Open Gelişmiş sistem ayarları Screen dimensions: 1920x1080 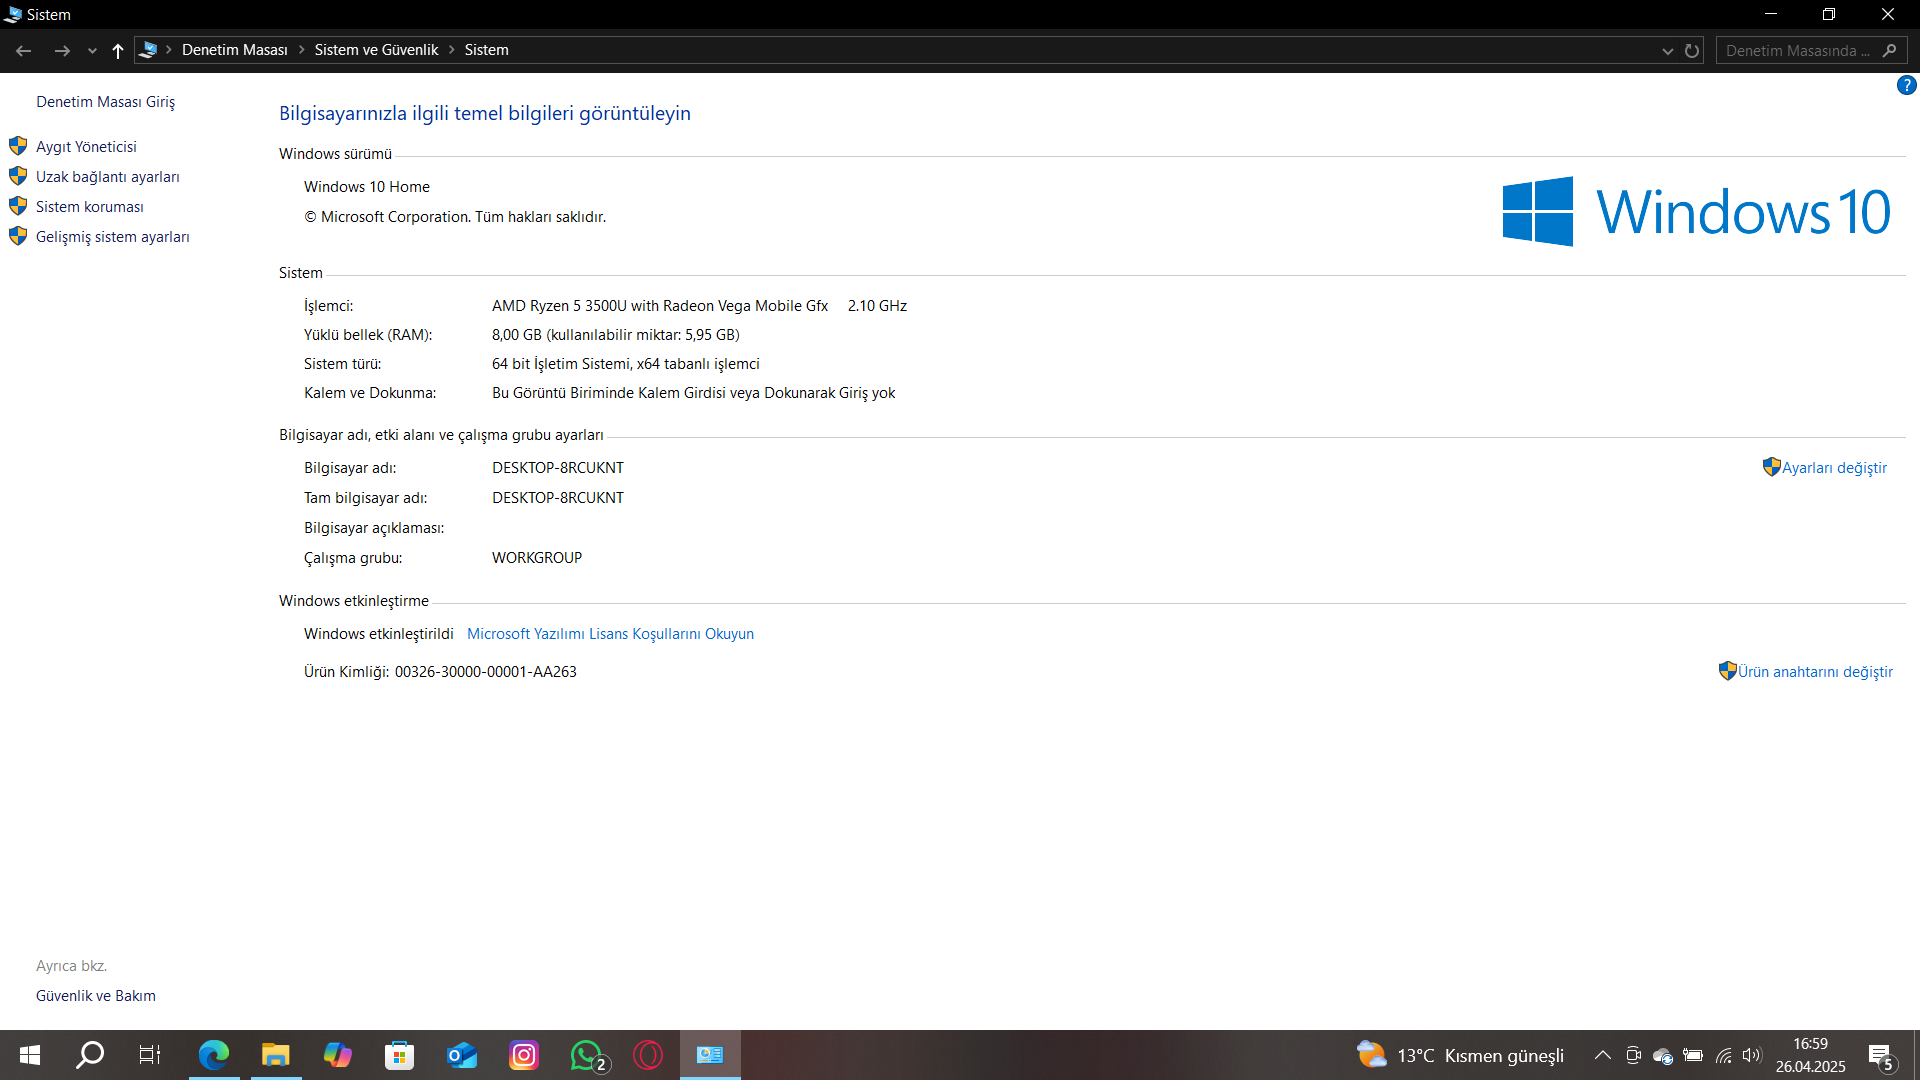click(x=113, y=237)
